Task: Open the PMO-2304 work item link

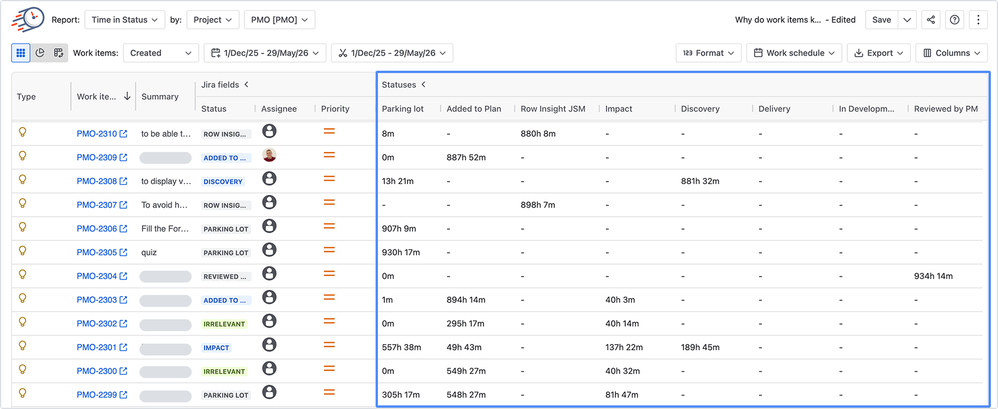Action: pyautogui.click(x=102, y=276)
